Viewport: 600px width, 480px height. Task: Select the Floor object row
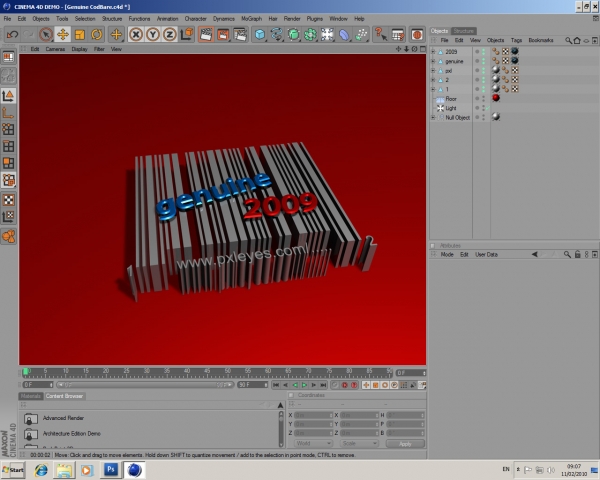point(451,99)
